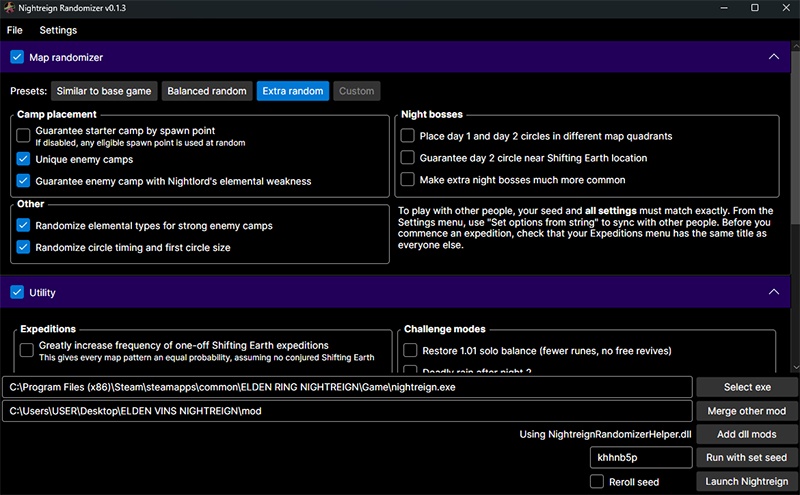Click the vertical scrollbar thumb on the options panel

pyautogui.click(x=795, y=137)
